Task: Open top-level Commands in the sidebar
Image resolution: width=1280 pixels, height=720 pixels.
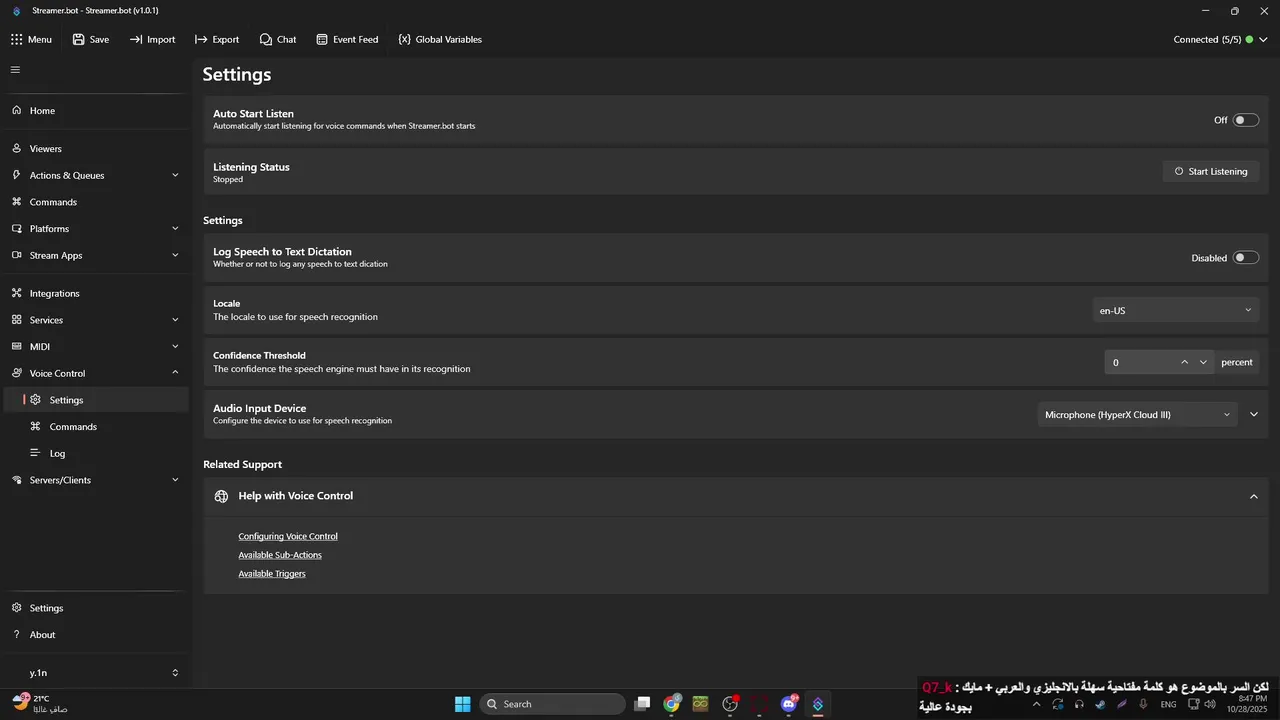Action: coord(94,202)
